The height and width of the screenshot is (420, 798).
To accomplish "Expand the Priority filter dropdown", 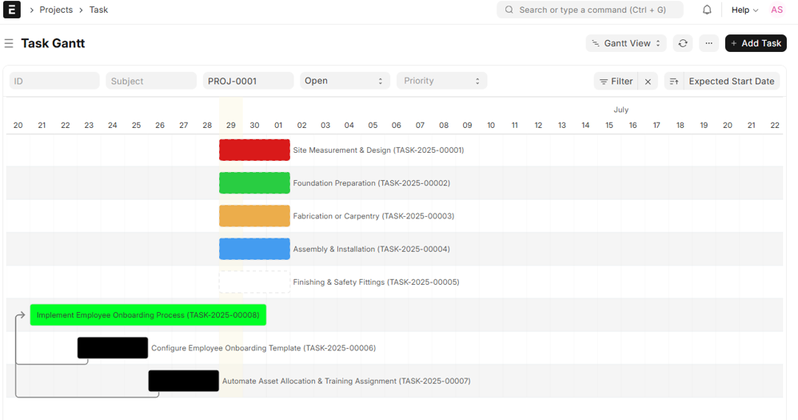I will [441, 81].
